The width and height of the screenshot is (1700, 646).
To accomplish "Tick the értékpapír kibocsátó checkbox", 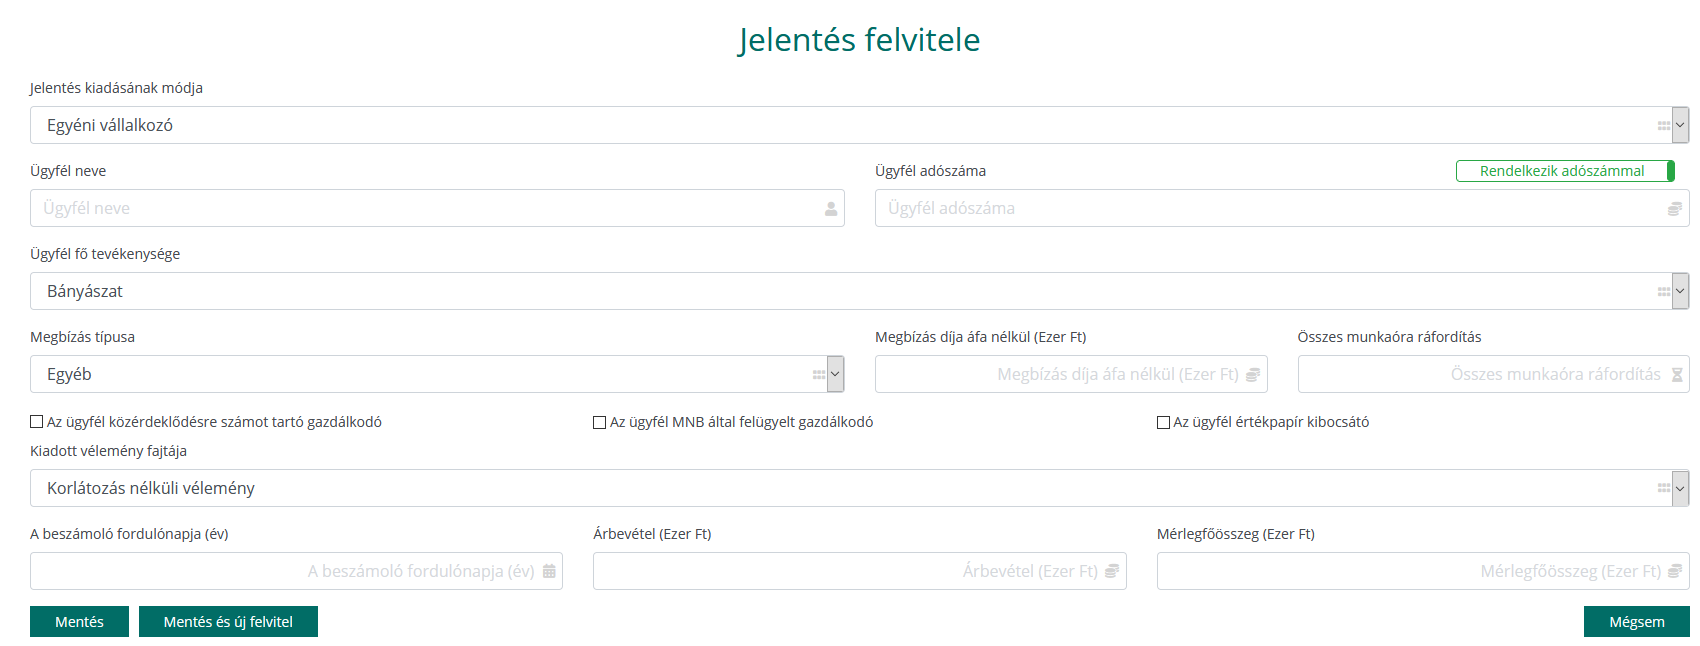I will 1163,423.
